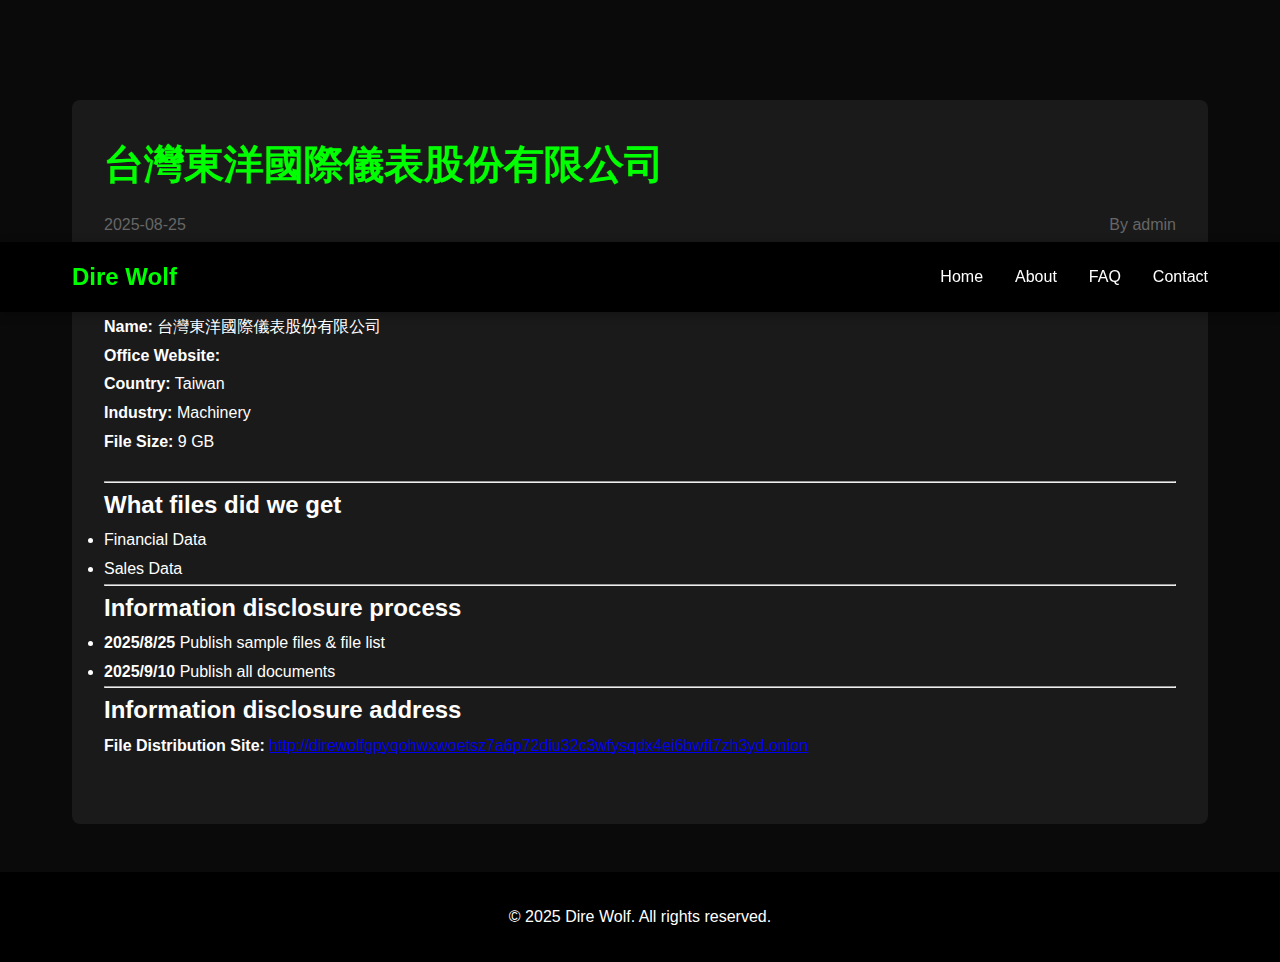
Task: Open the FAQ navigation item
Action: (x=1104, y=277)
